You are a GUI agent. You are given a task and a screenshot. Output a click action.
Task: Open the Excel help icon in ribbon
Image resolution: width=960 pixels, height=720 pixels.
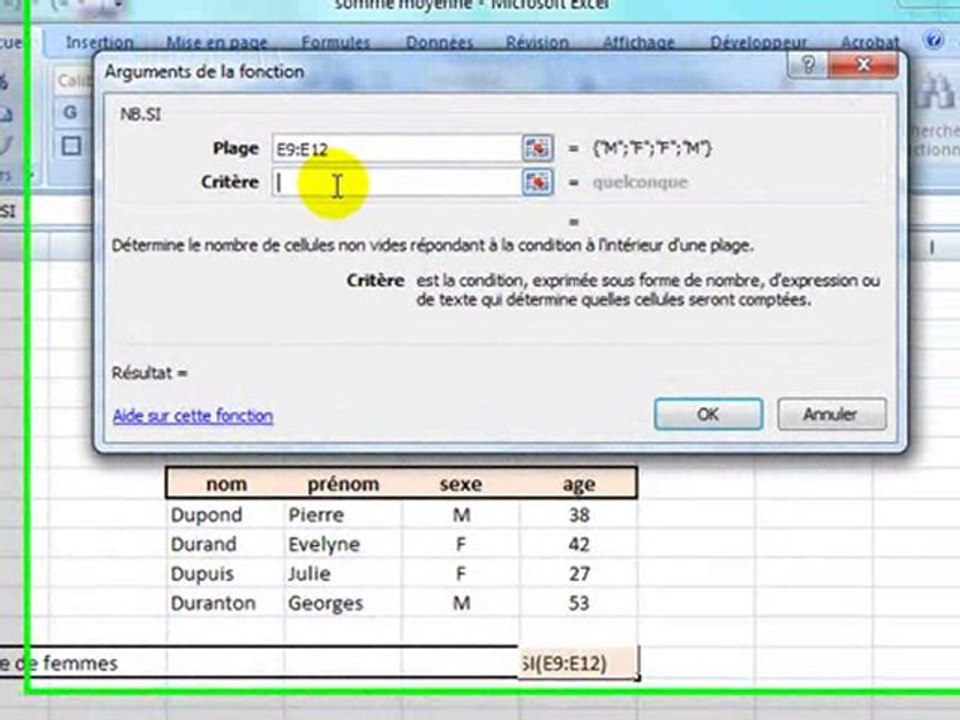click(x=933, y=40)
